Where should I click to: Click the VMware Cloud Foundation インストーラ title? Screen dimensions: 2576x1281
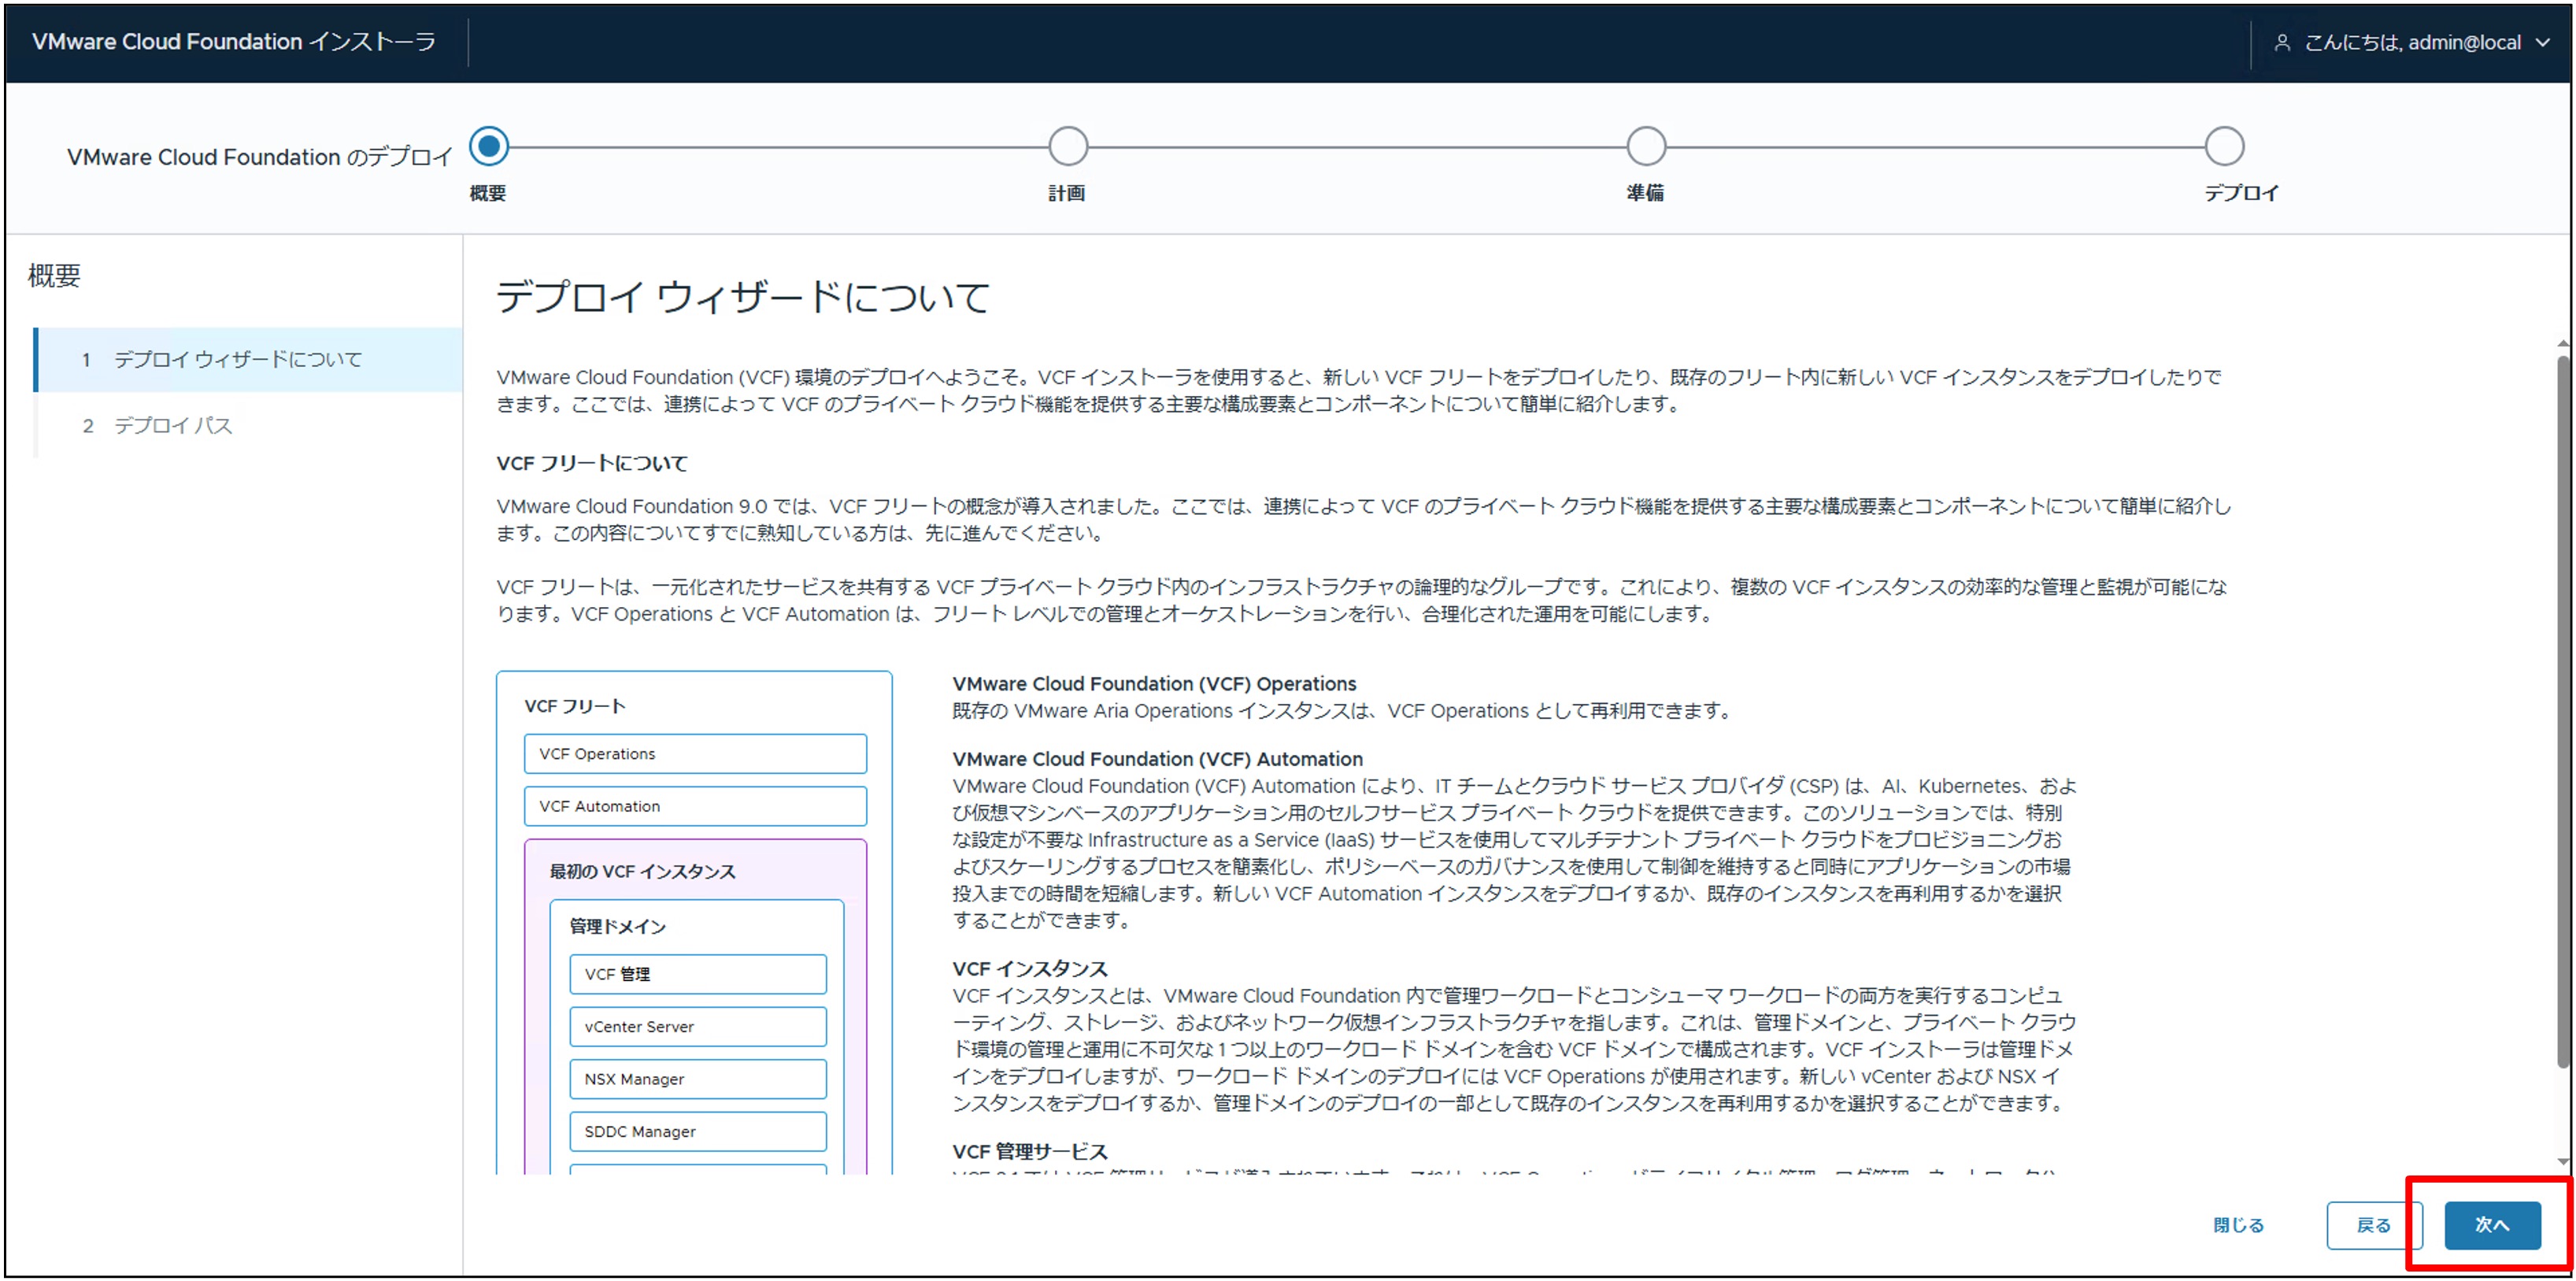tap(234, 42)
